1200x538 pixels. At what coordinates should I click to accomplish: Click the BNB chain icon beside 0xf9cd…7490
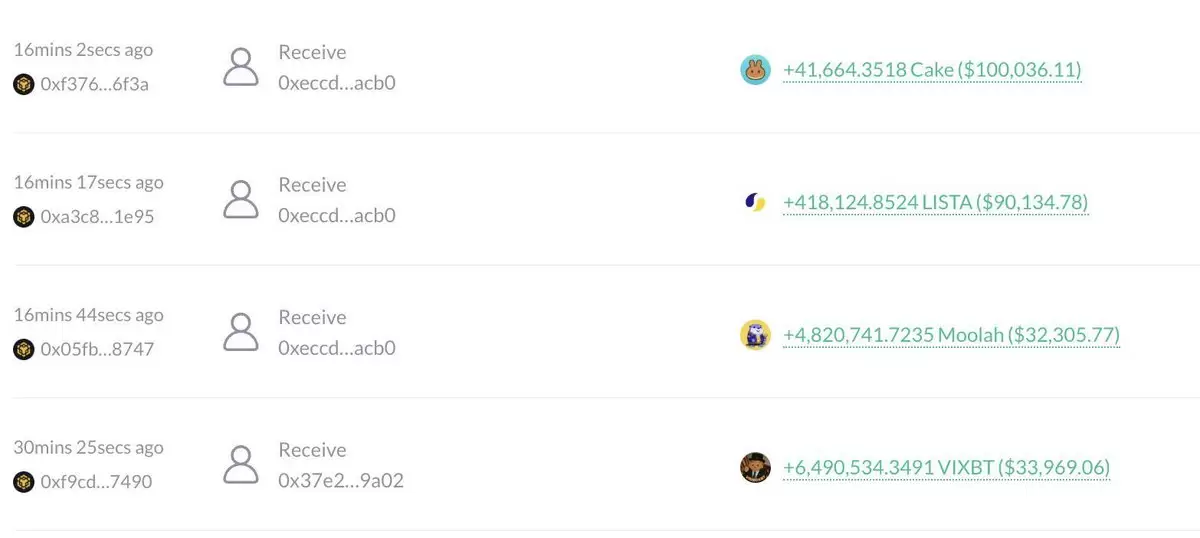pyautogui.click(x=23, y=482)
